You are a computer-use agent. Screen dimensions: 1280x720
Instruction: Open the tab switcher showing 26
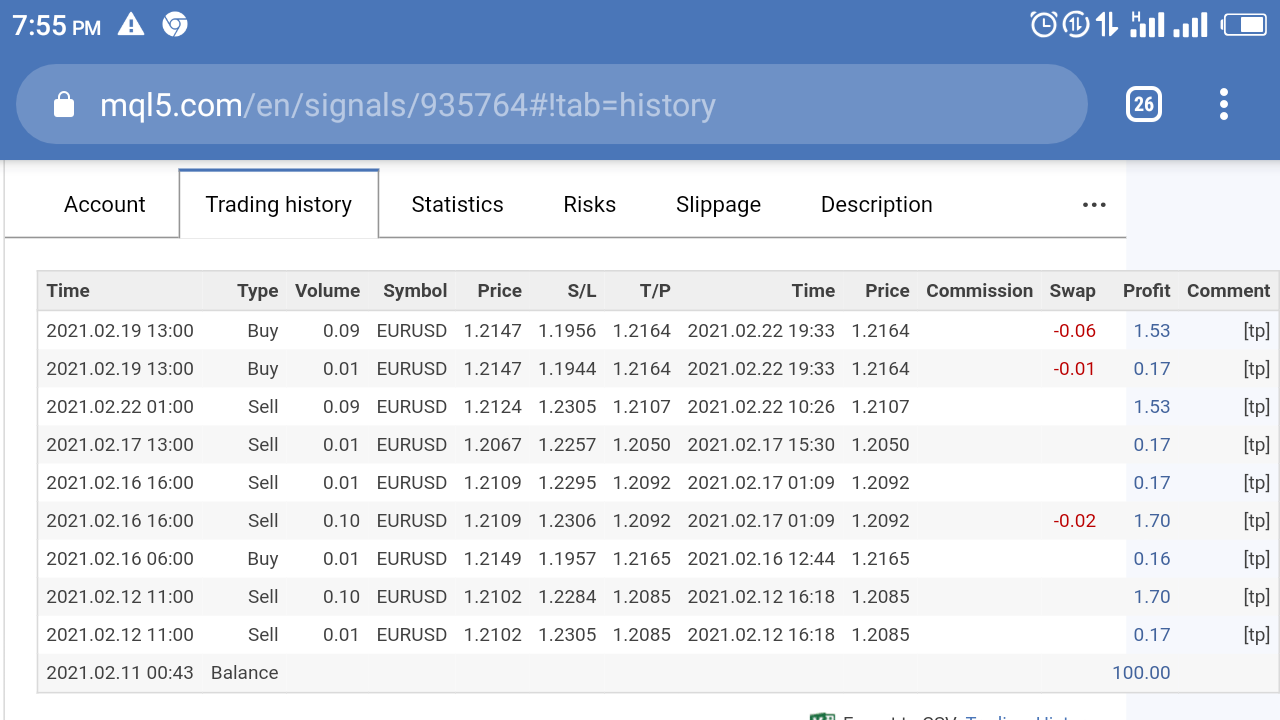(1144, 104)
